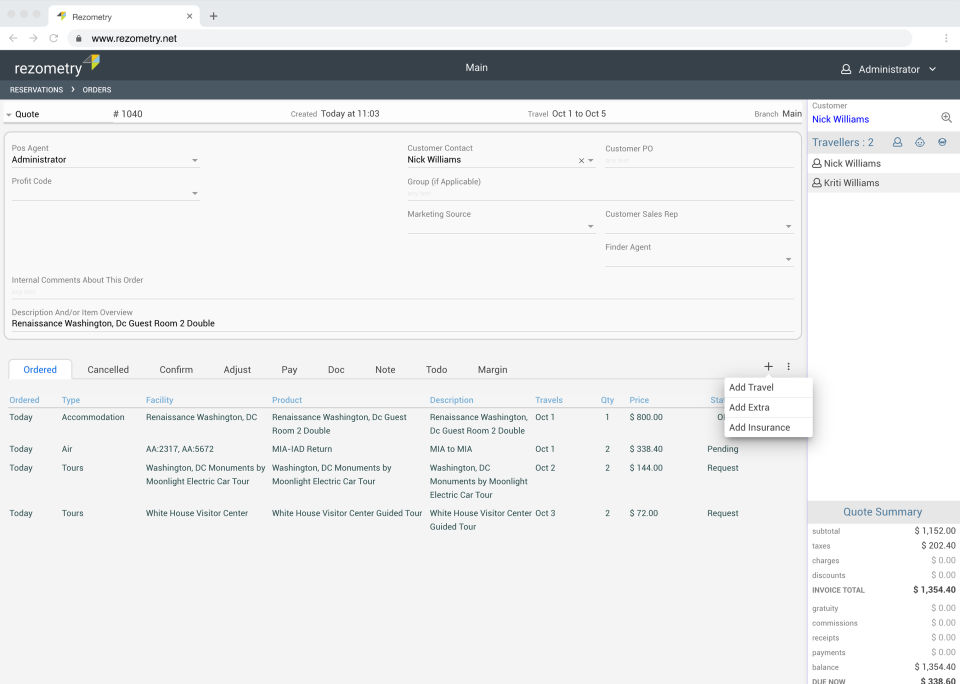Select Add Insurance from the popup menu
The height and width of the screenshot is (684, 960).
tap(759, 427)
